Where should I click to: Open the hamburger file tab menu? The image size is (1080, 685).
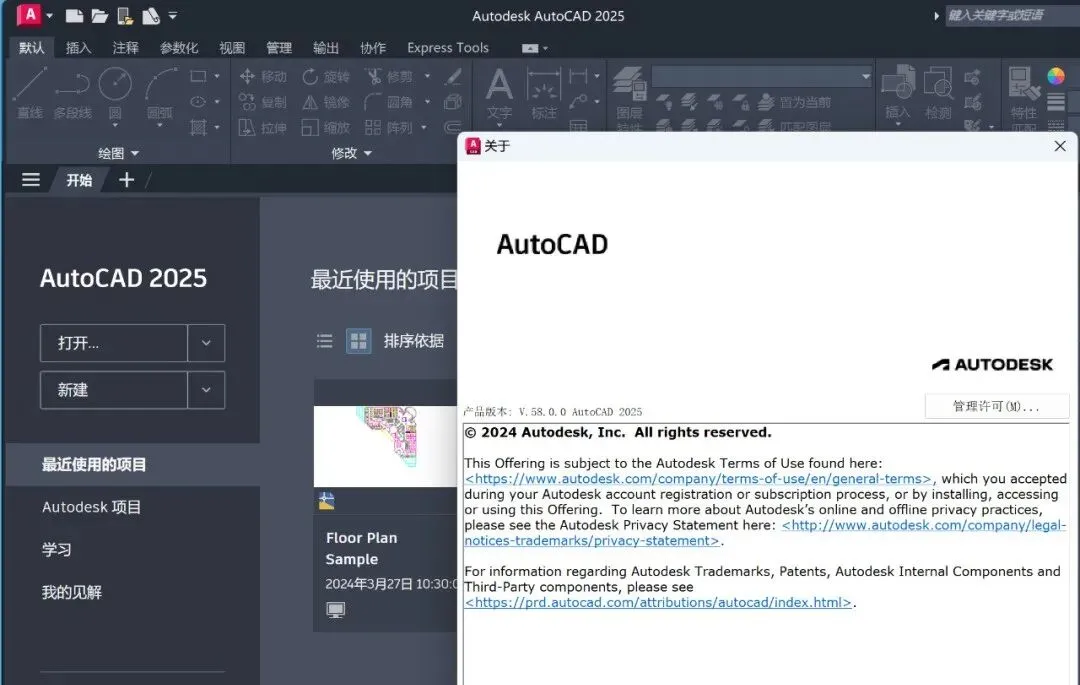pos(30,180)
